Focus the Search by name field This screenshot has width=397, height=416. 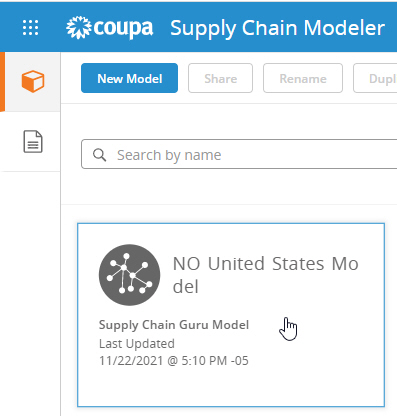point(239,154)
